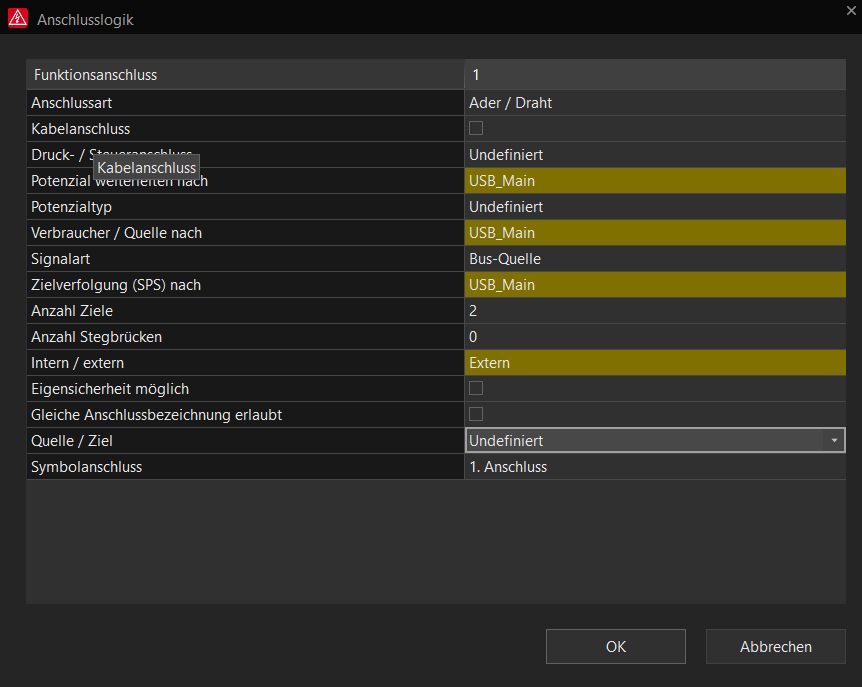Select the Anschlussart row label
The height and width of the screenshot is (687, 862).
245,103
